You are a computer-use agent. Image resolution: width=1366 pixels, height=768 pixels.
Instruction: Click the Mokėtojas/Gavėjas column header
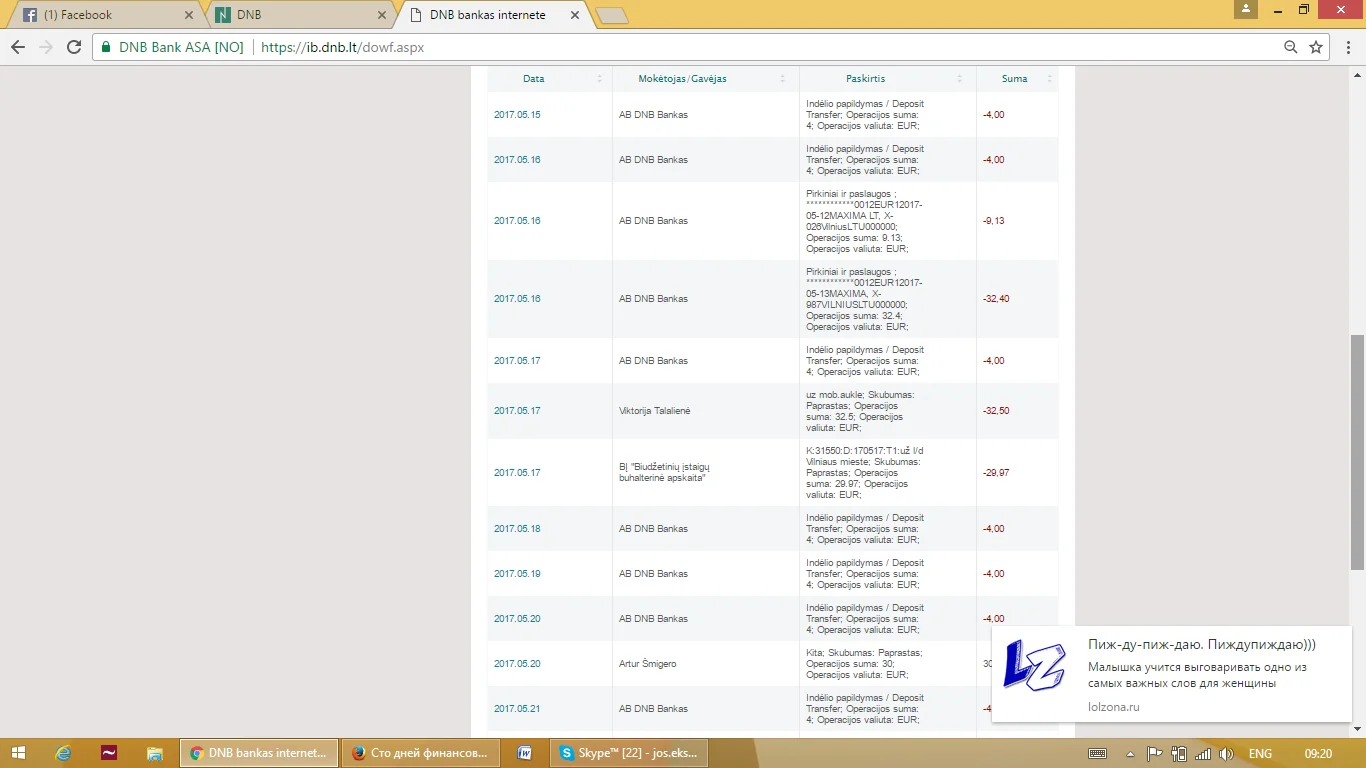pos(683,79)
